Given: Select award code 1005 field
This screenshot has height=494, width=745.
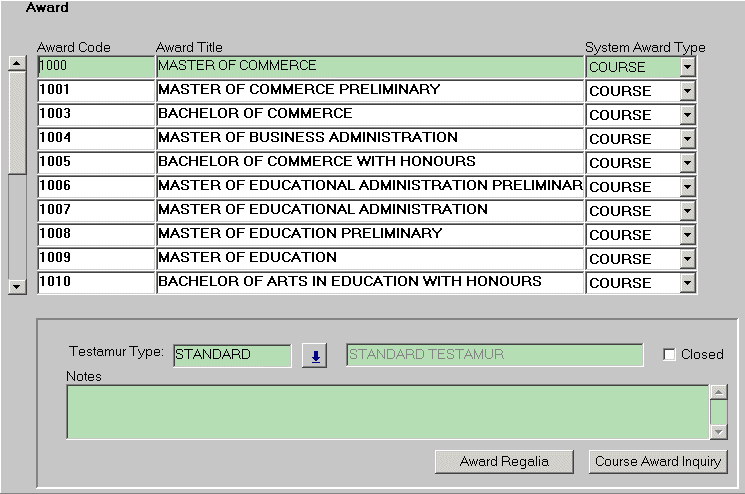Looking at the screenshot, I should pyautogui.click(x=96, y=162).
